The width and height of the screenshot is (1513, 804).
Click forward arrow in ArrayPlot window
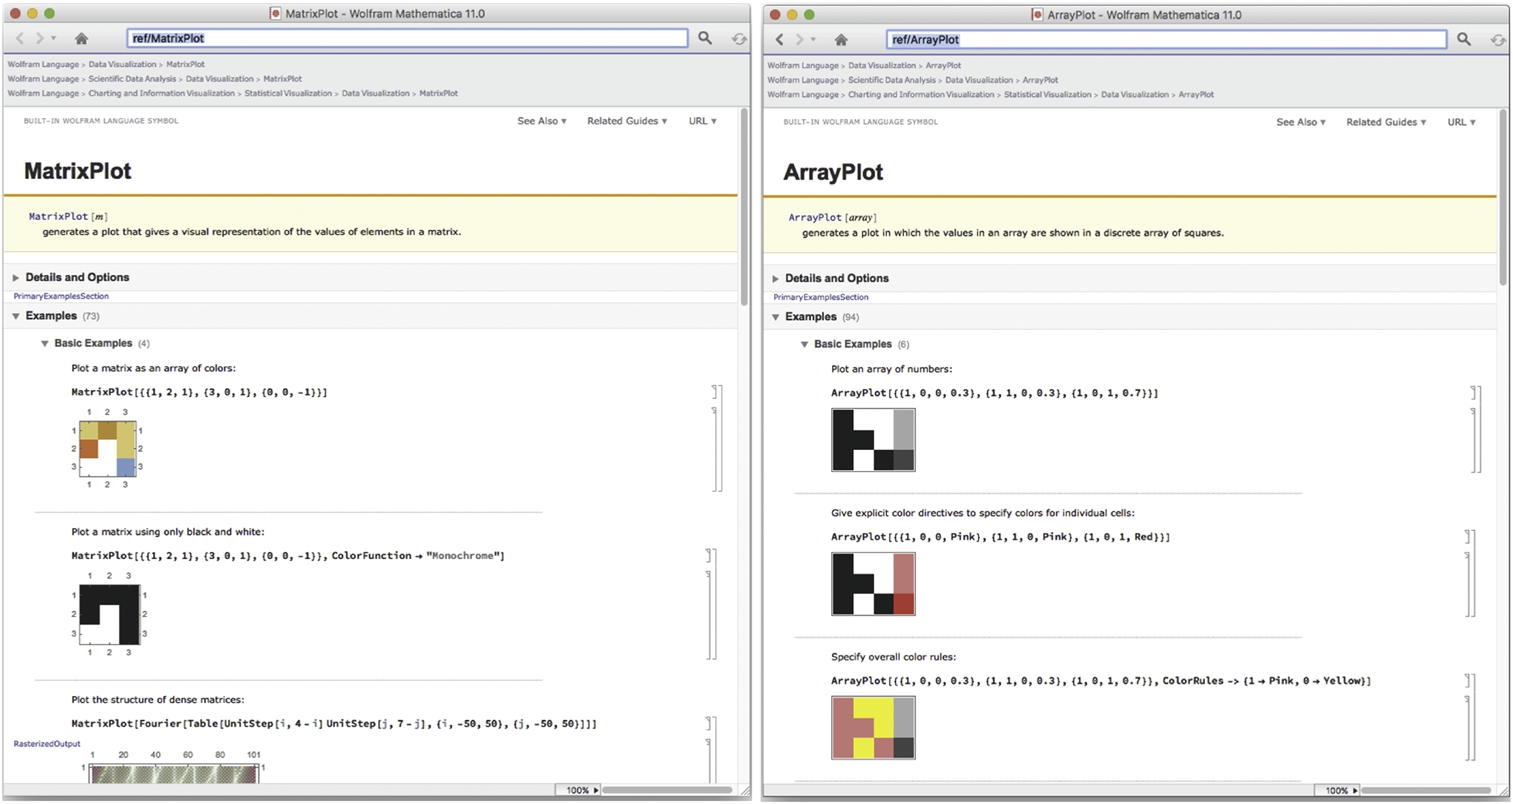(799, 39)
